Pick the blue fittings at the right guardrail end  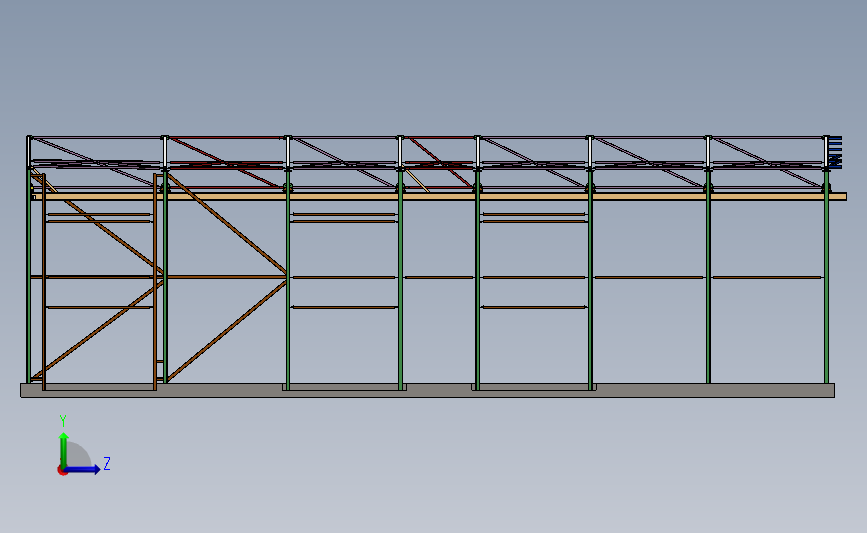coord(834,152)
